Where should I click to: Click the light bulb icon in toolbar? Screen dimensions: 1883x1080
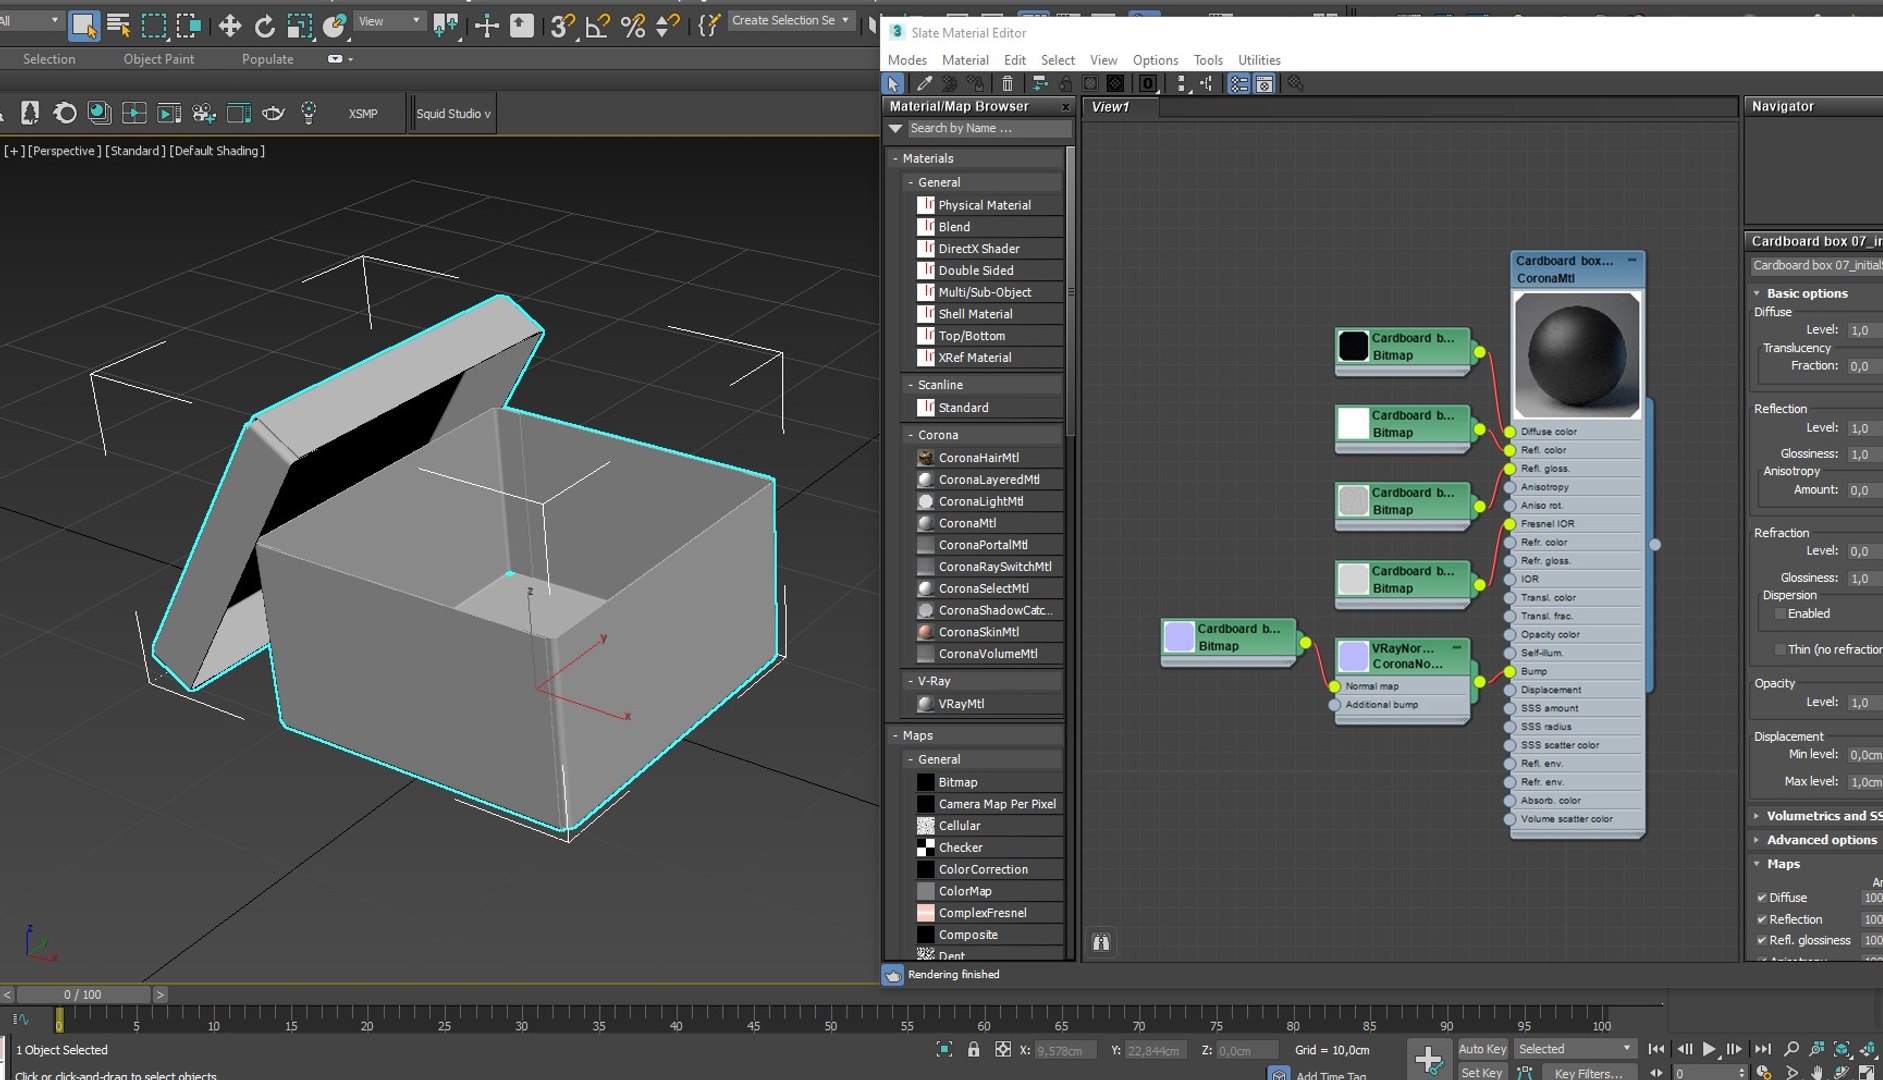click(308, 113)
